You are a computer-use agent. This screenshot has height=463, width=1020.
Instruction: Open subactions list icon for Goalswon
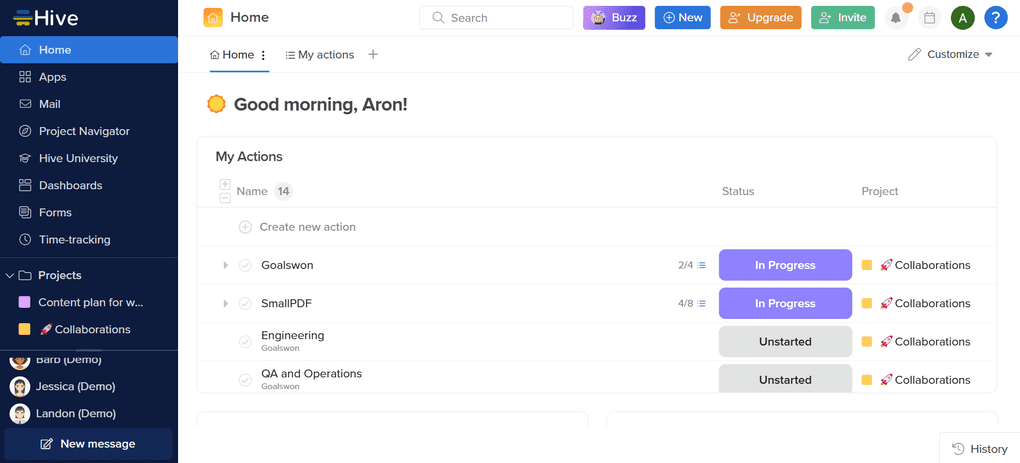click(701, 266)
